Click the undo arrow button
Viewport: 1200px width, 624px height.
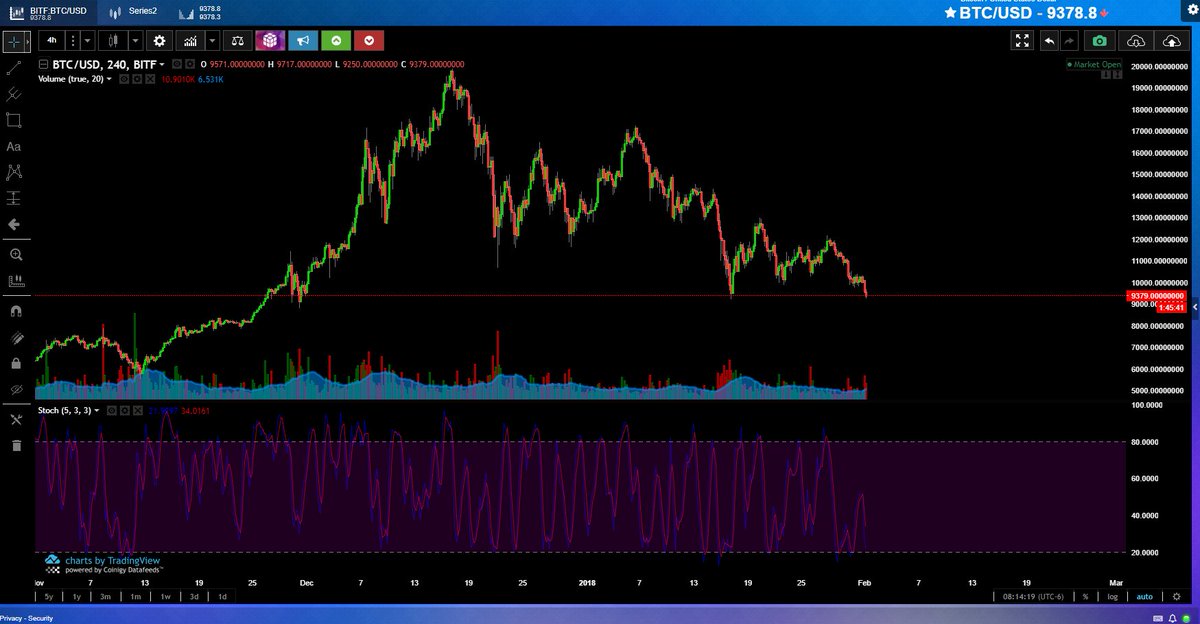[1048, 41]
